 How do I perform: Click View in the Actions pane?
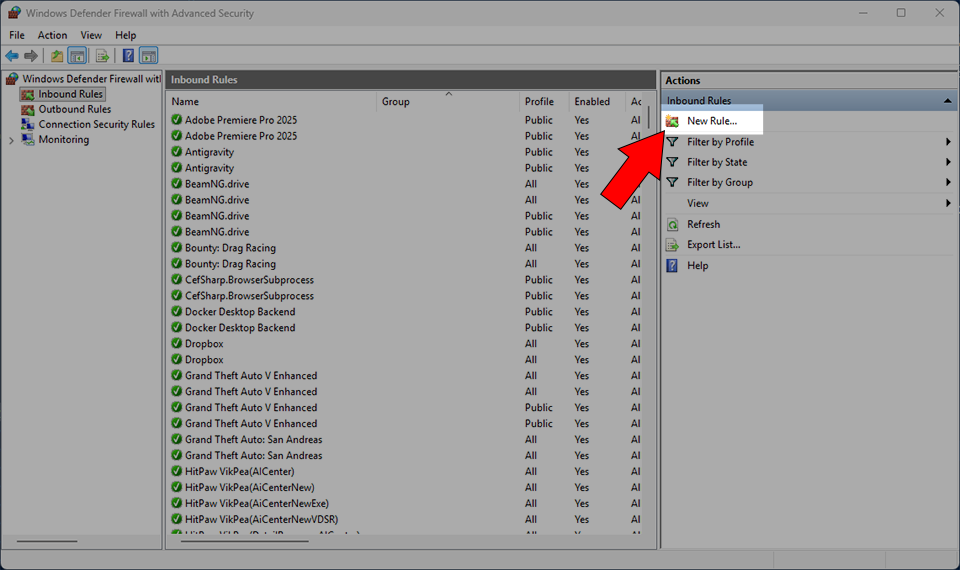tap(697, 203)
